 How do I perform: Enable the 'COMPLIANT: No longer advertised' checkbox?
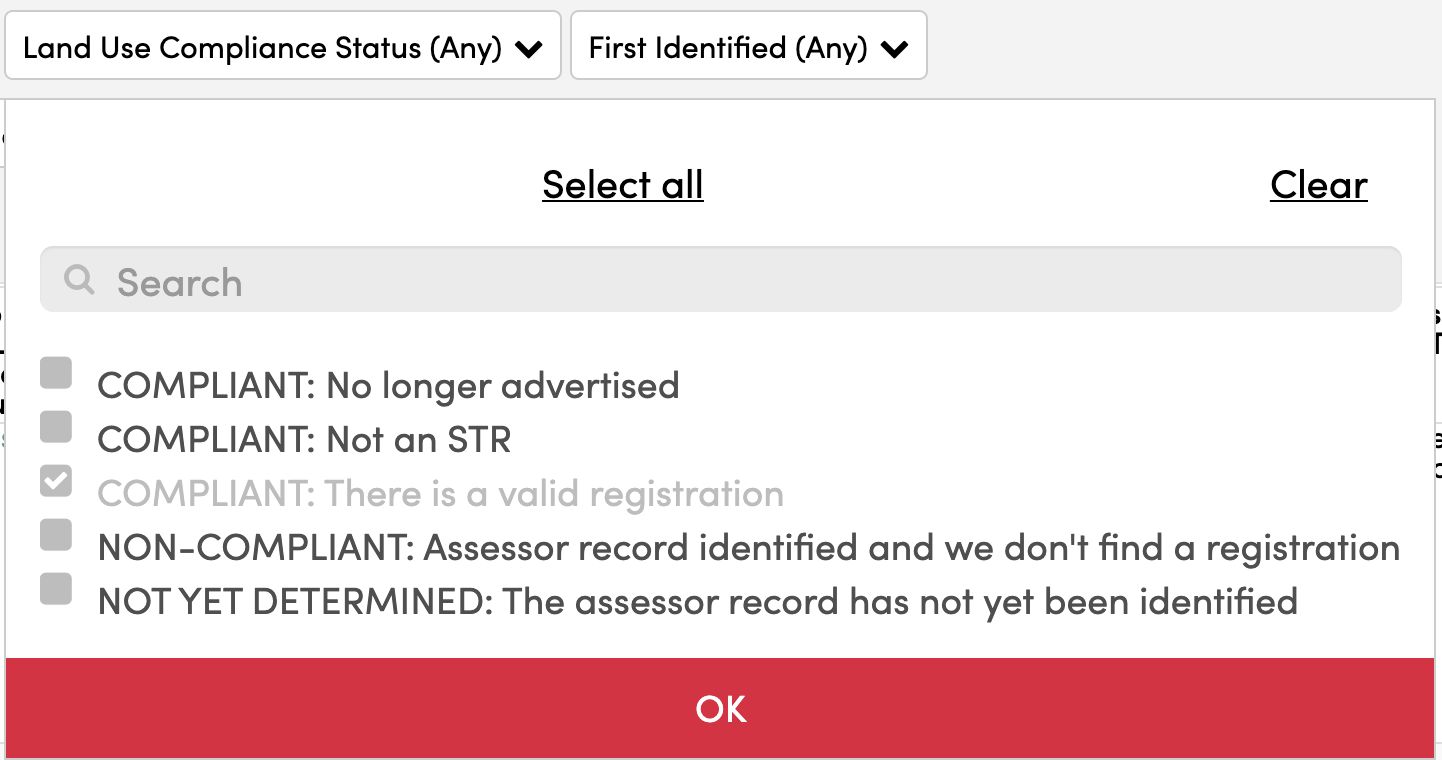coord(55,373)
